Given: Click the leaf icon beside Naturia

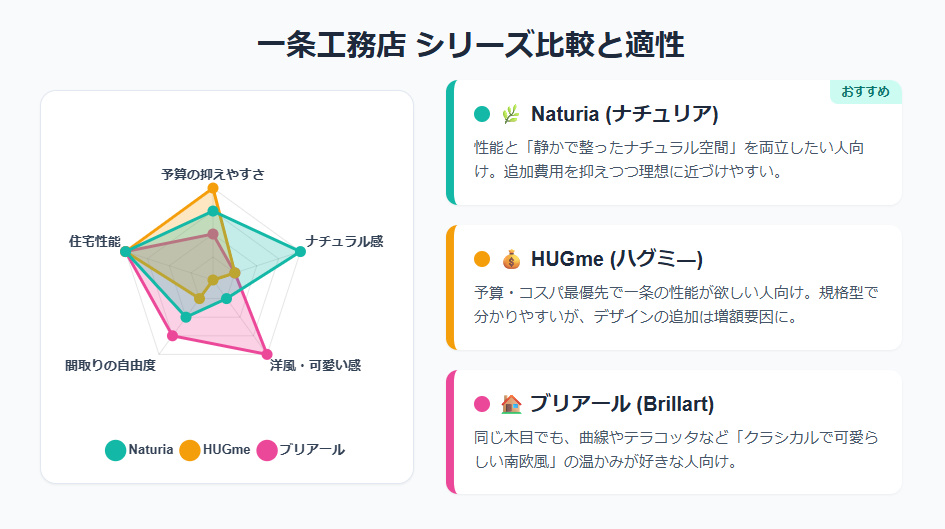Looking at the screenshot, I should 510,114.
